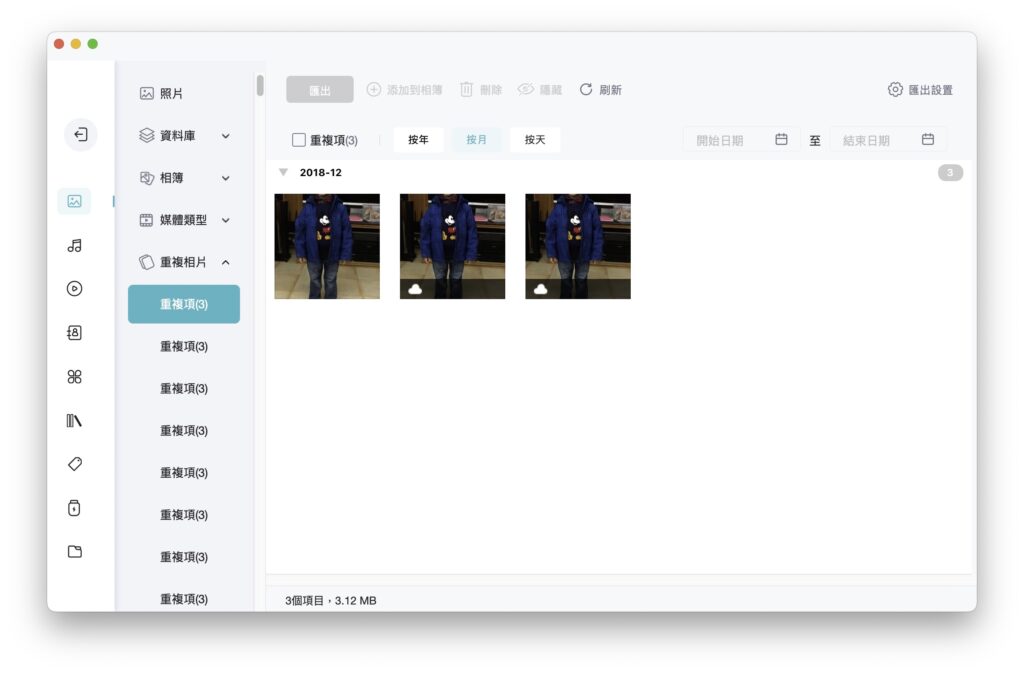Screen dimensions: 1024x674
Task: Click the 相簿 album icon
Action: [147, 178]
